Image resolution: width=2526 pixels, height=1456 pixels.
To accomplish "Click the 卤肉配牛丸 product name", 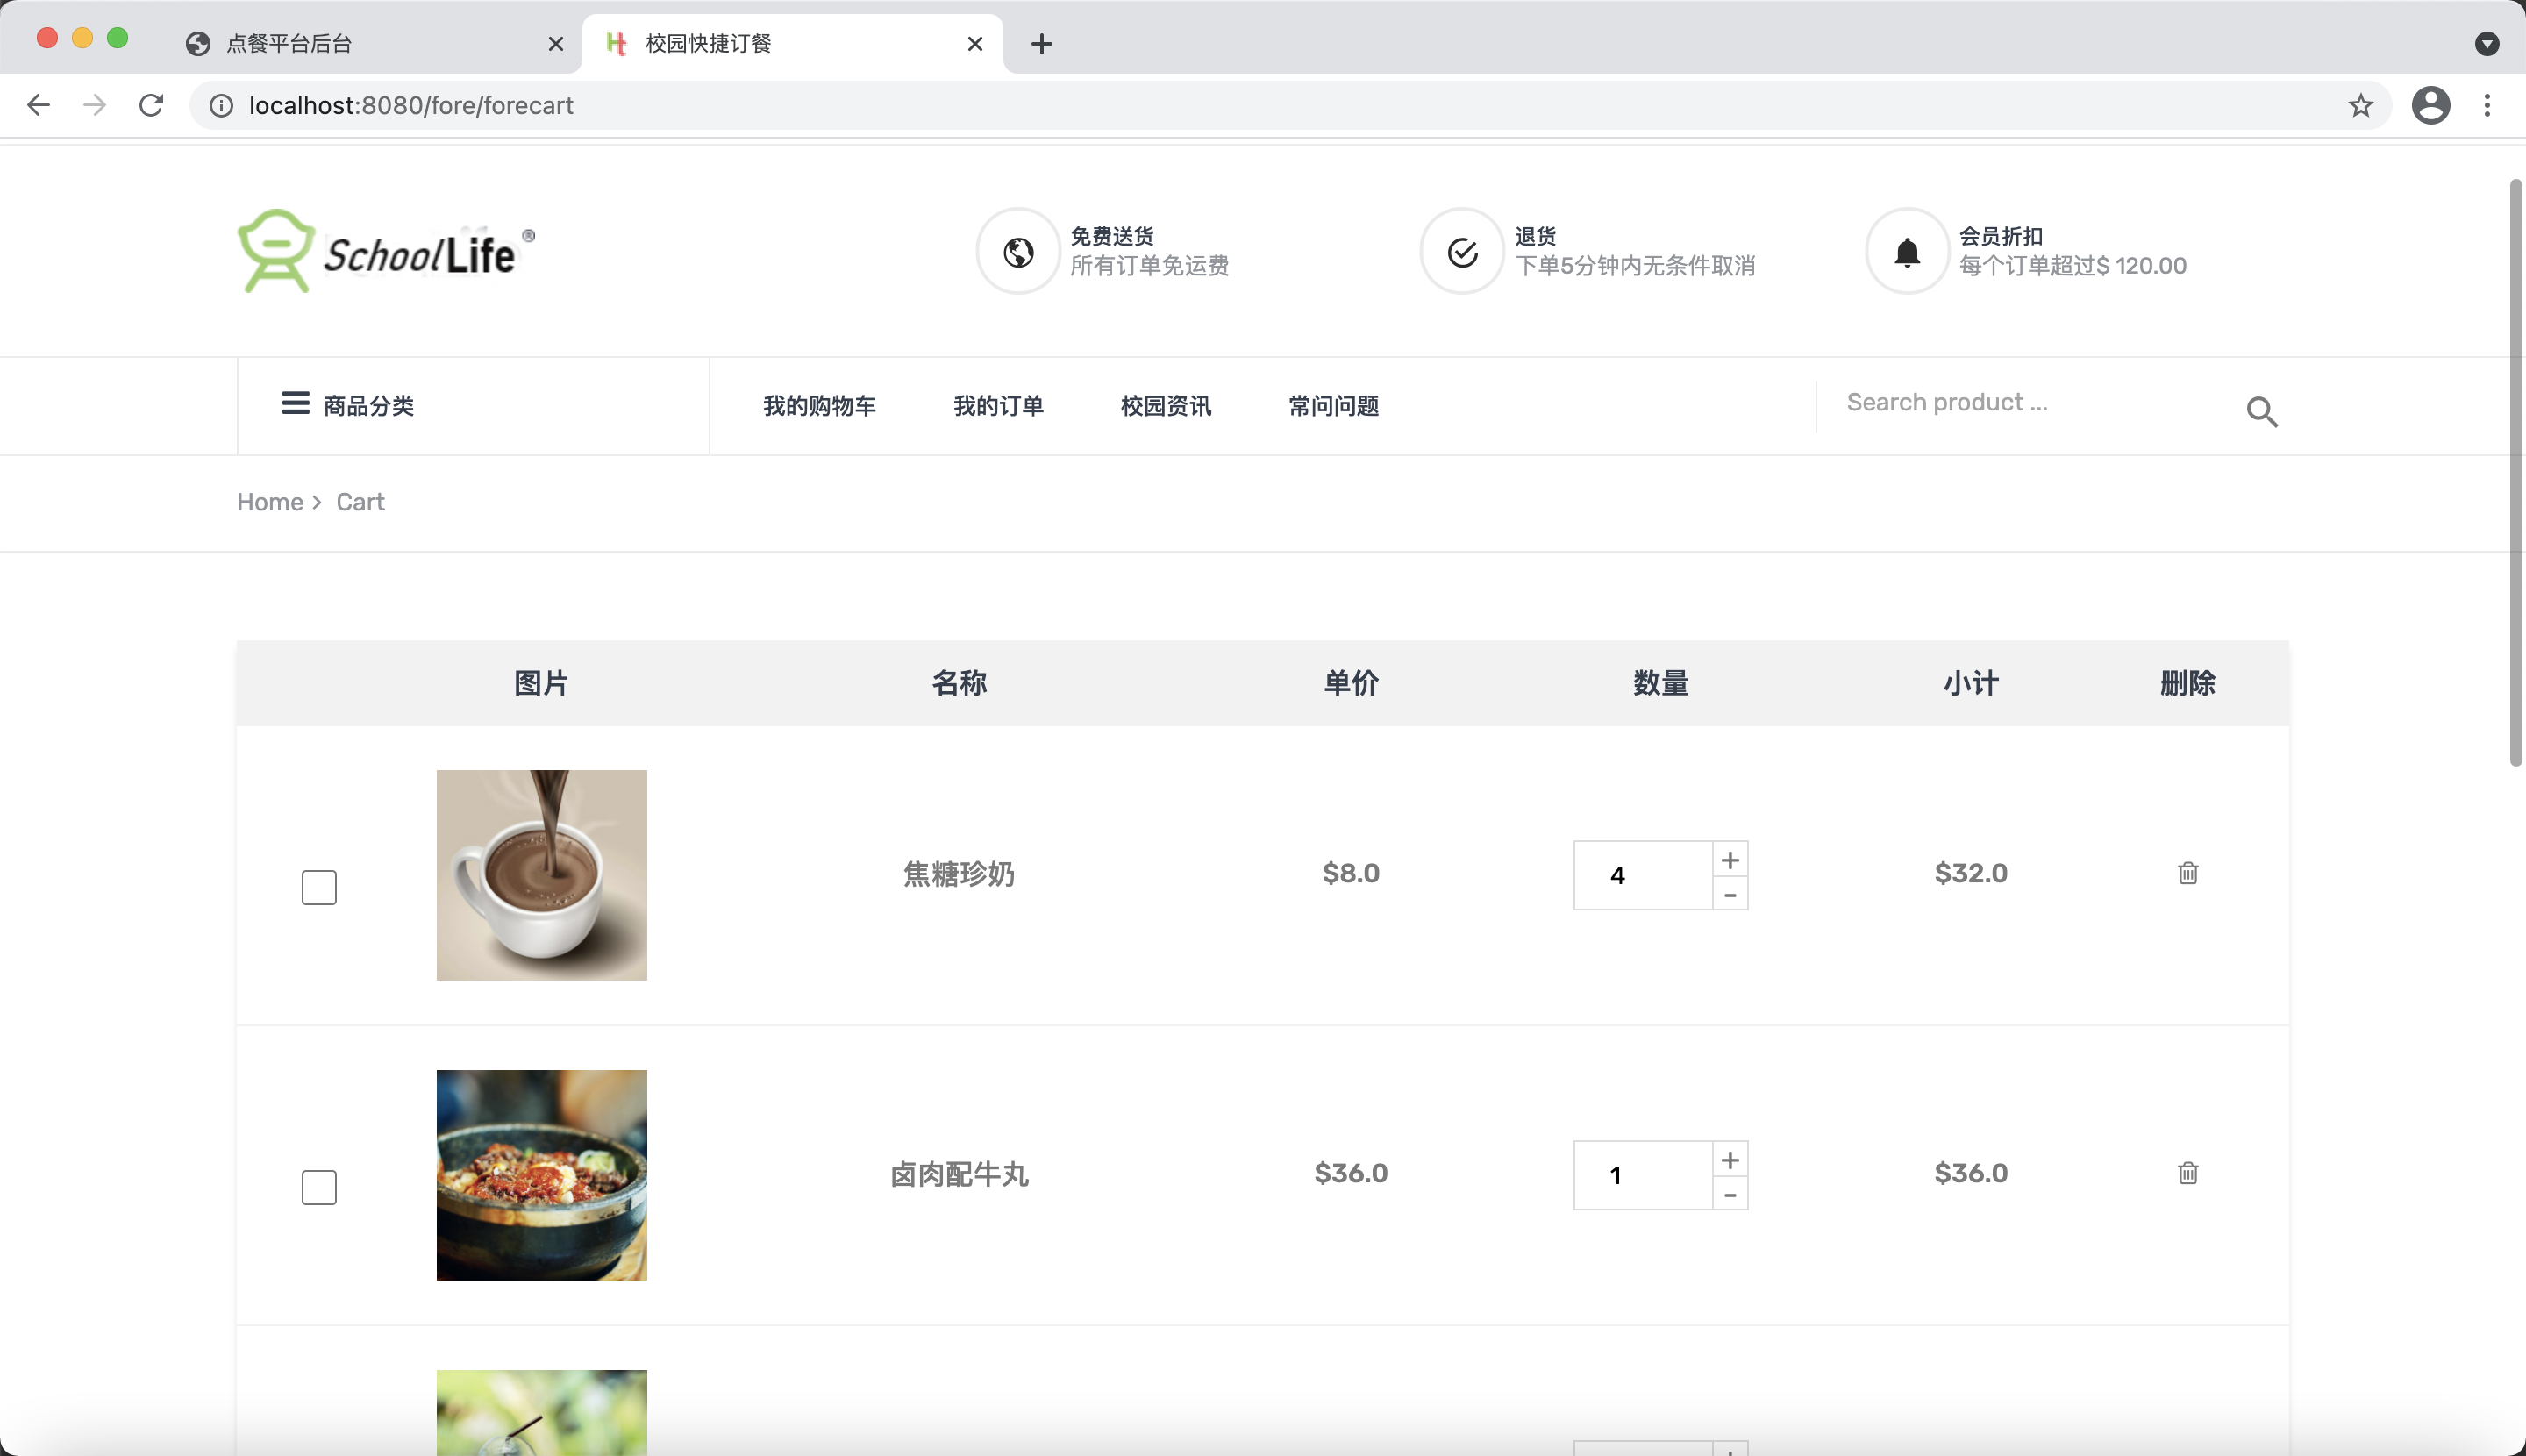I will pos(959,1174).
